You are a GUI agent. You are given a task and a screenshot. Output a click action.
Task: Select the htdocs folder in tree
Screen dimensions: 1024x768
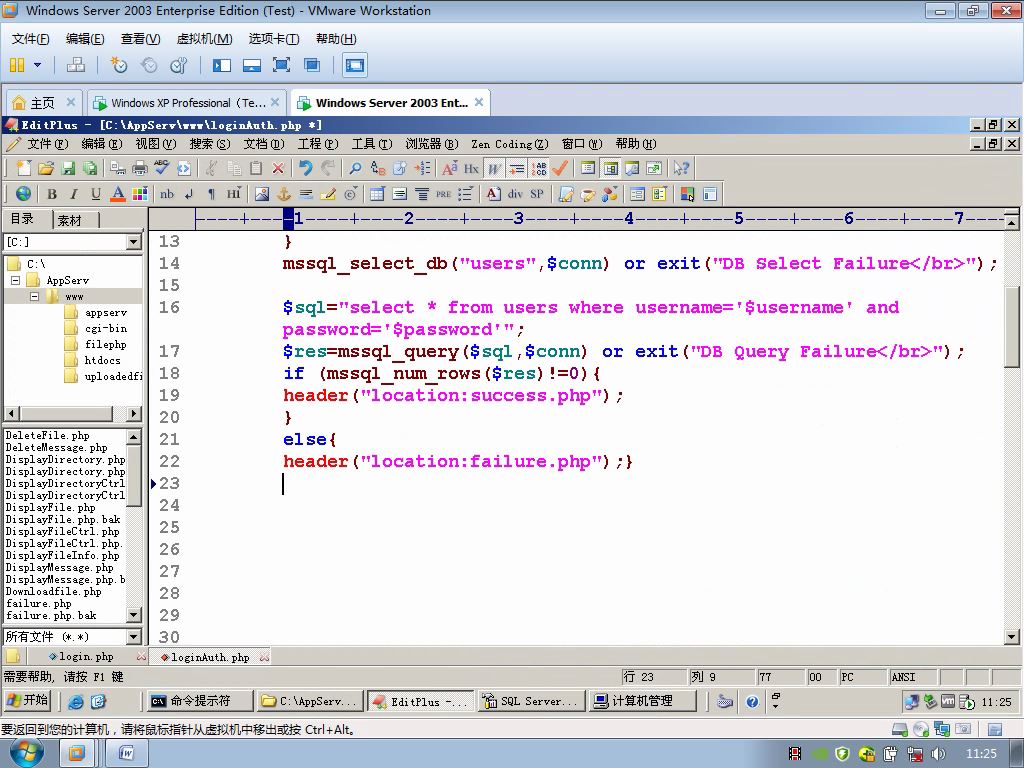[x=103, y=360]
